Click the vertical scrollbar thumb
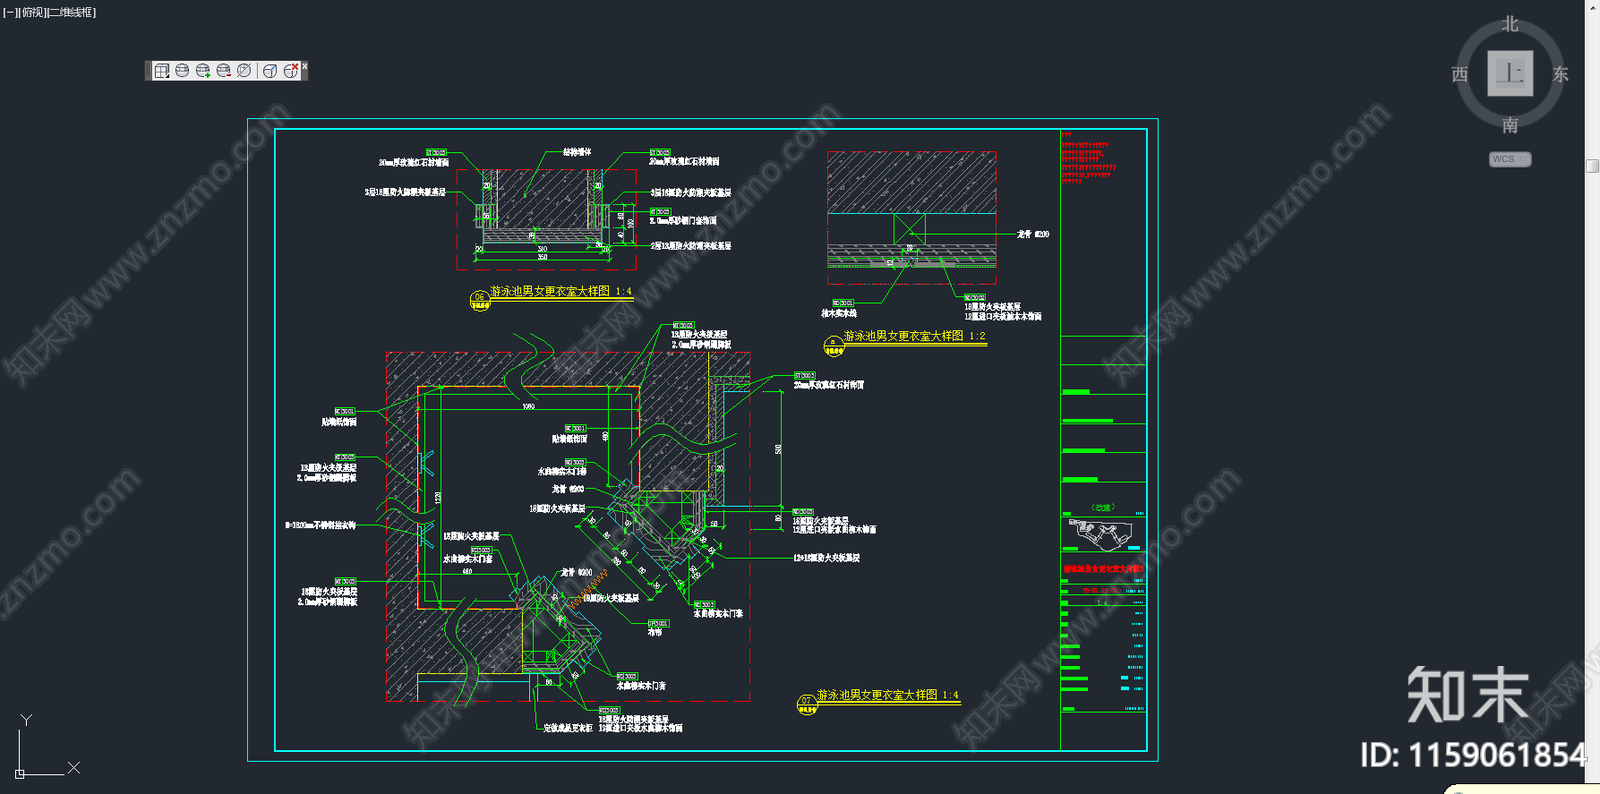The image size is (1600, 794). [1593, 166]
